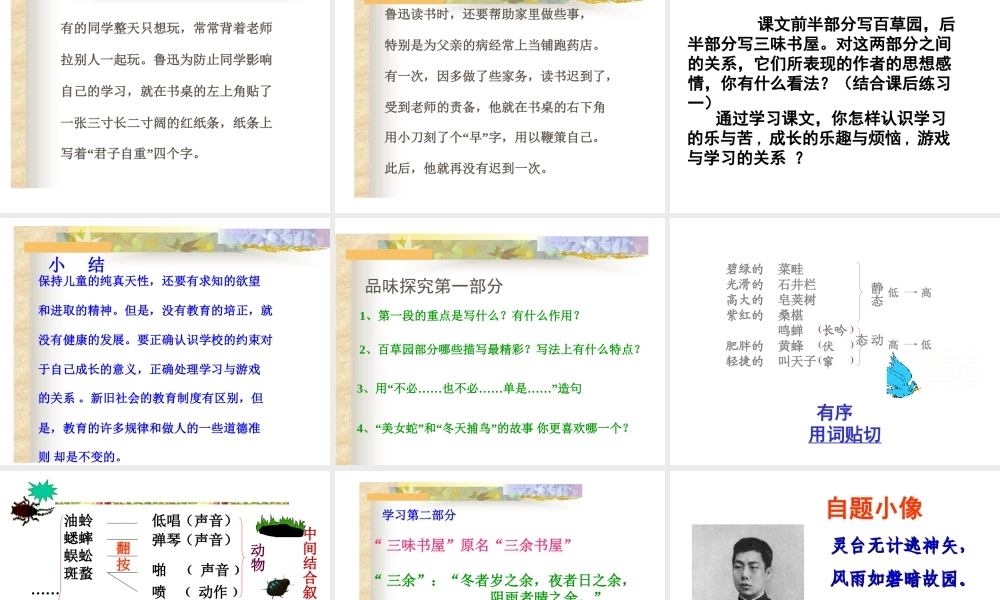The image size is (1000, 600).
Task: Click the 低唱（声音） entry
Action: tap(193, 520)
